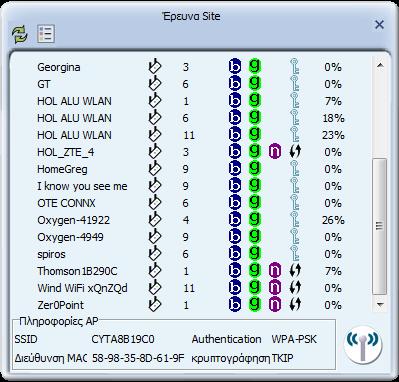Select the HomeGreg network
The width and height of the screenshot is (399, 382).
[62, 169]
